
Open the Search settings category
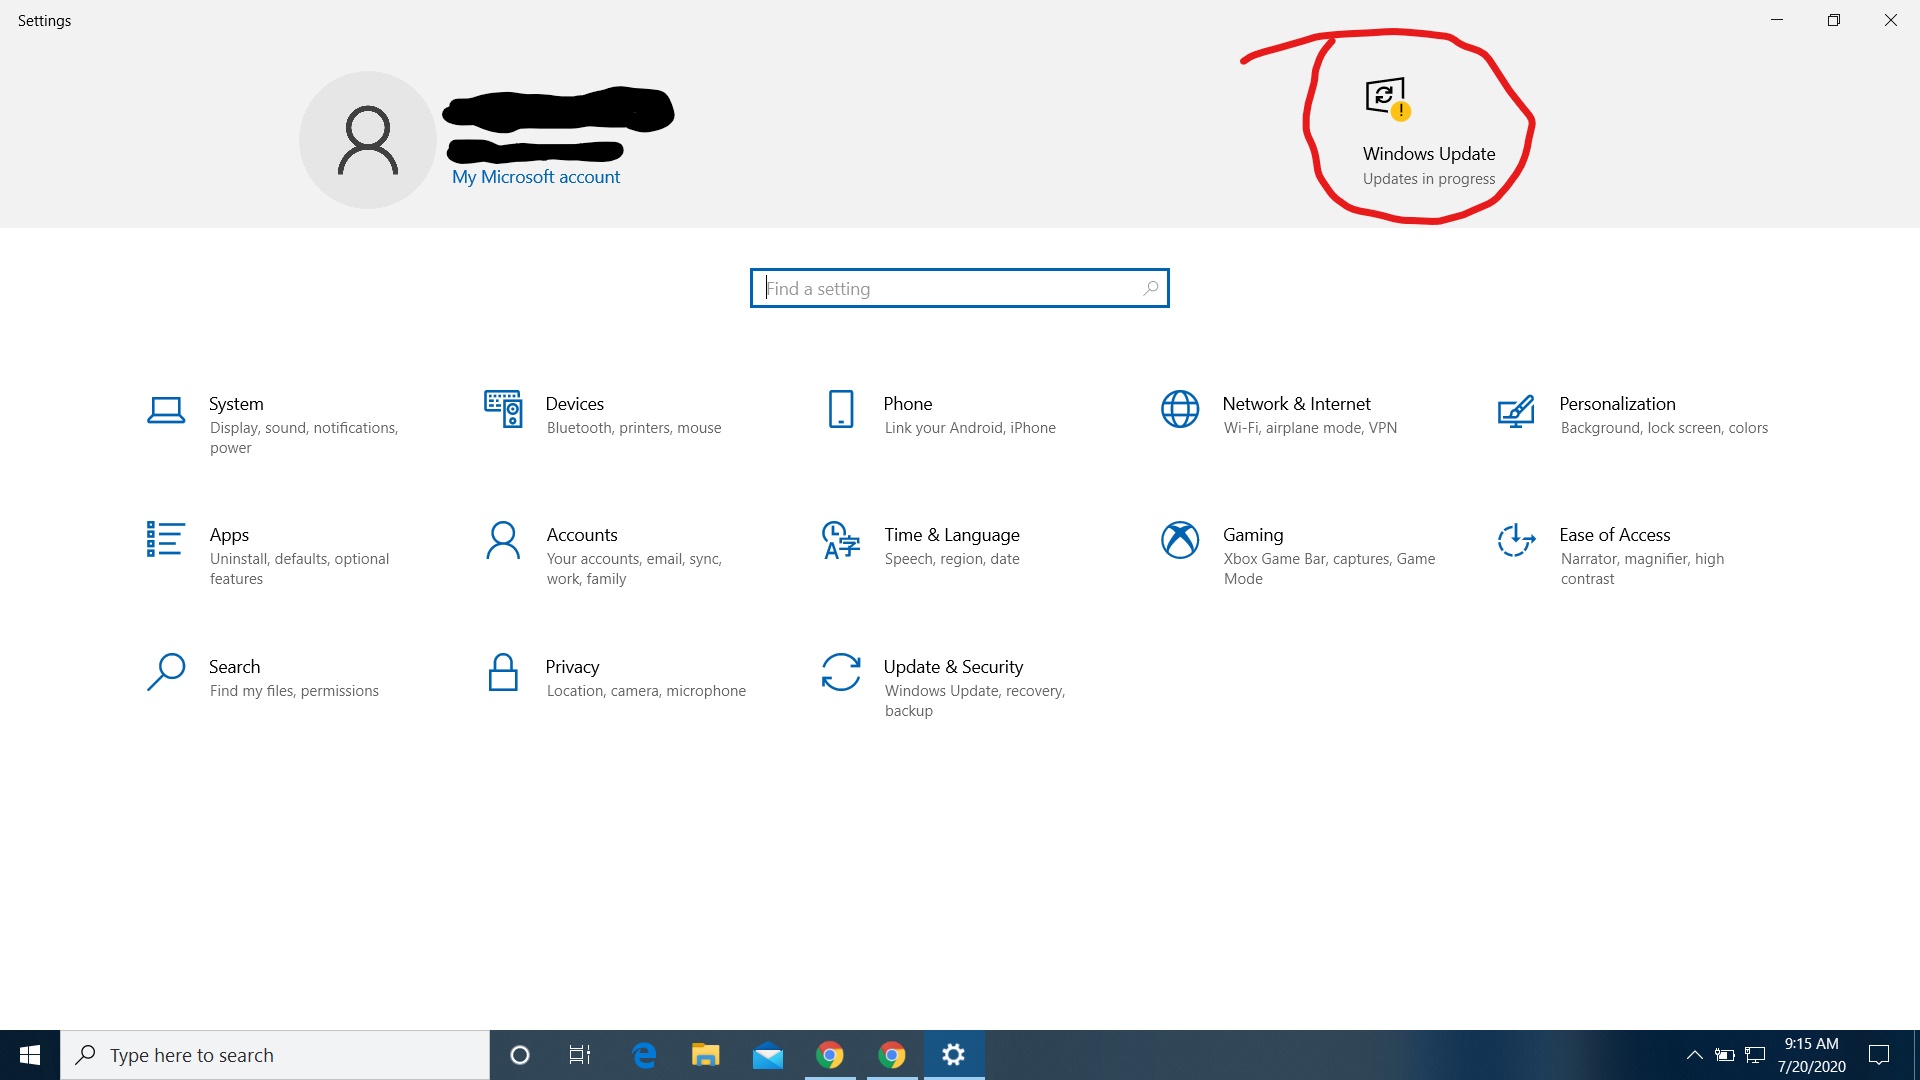coord(234,667)
